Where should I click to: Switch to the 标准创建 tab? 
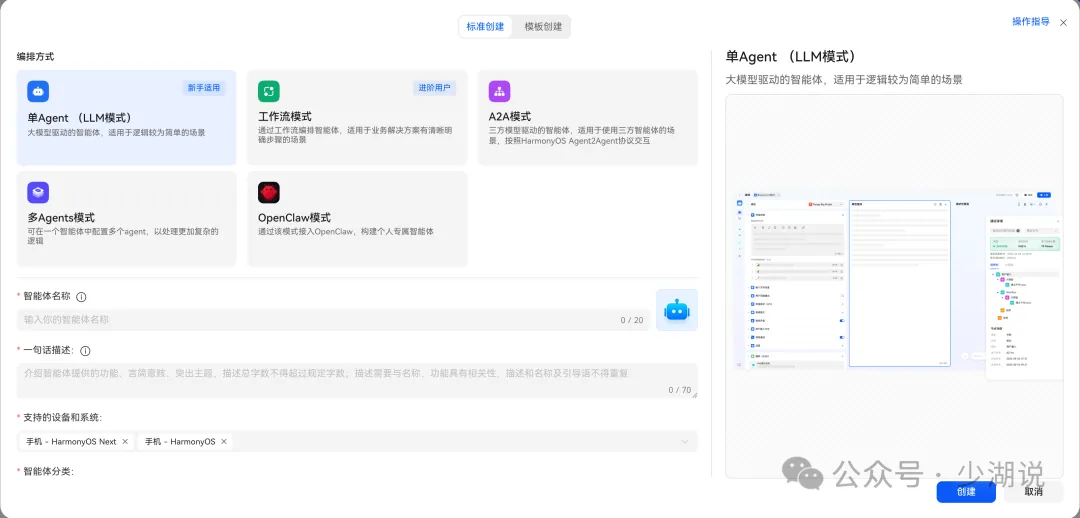pyautogui.click(x=486, y=27)
